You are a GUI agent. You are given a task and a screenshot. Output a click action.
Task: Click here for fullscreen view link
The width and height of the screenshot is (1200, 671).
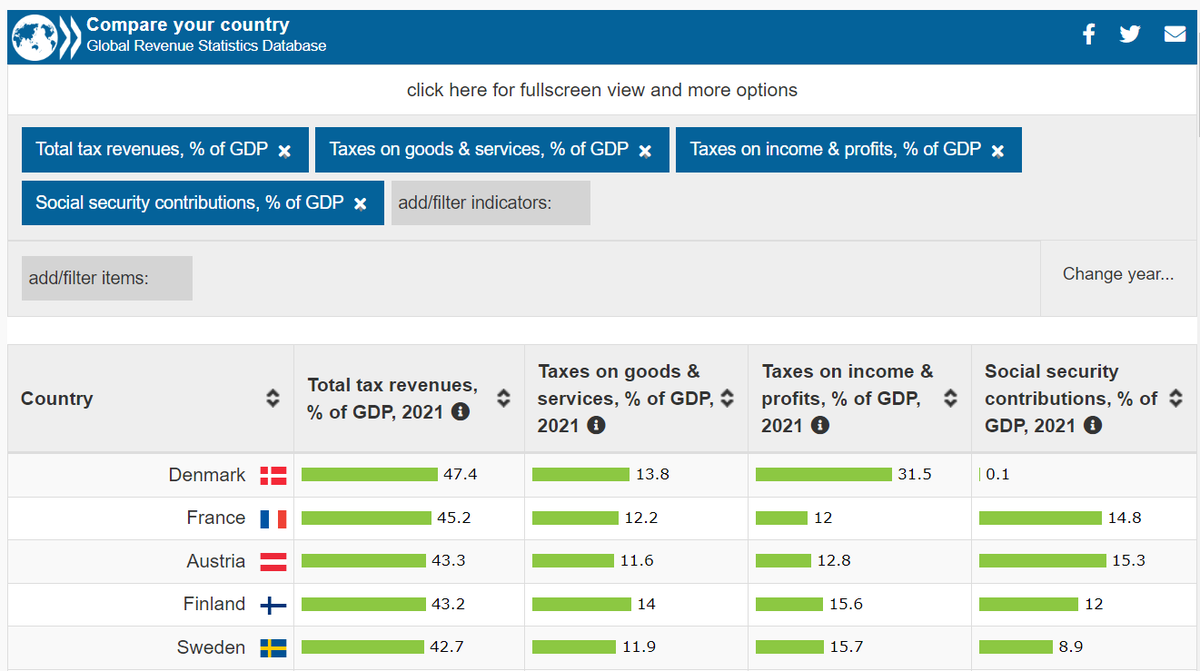(x=602, y=90)
